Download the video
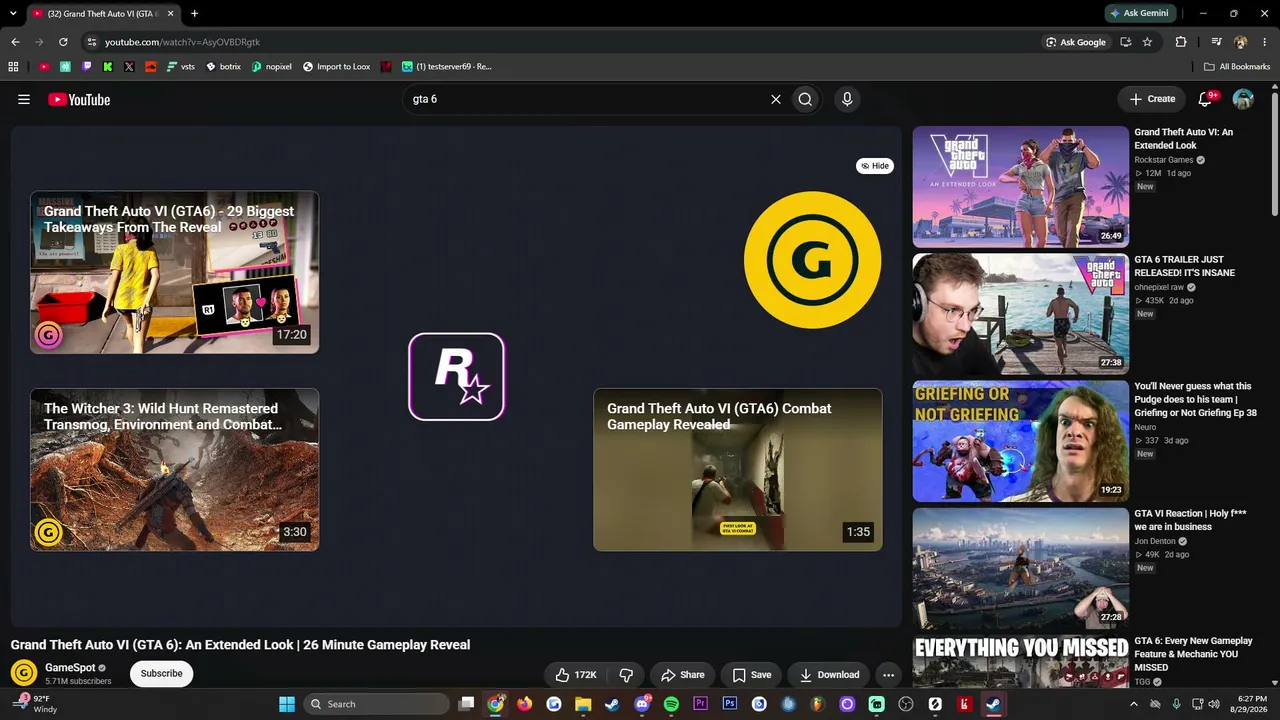The width and height of the screenshot is (1280, 720). (x=829, y=675)
